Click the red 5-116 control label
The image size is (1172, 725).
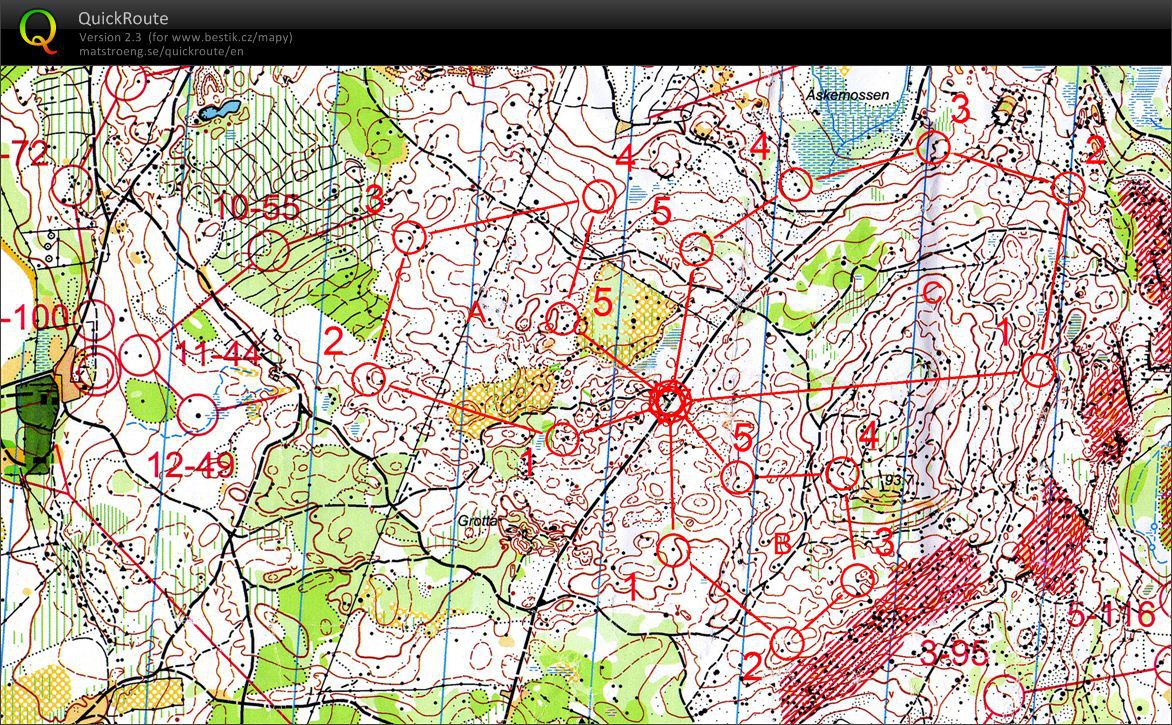(1111, 616)
